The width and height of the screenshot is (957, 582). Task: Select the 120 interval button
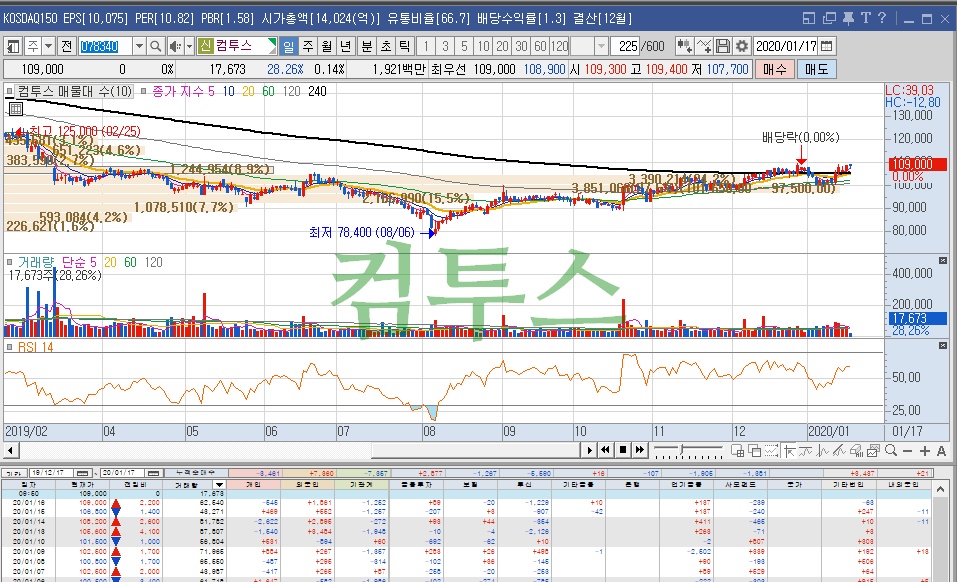point(559,46)
